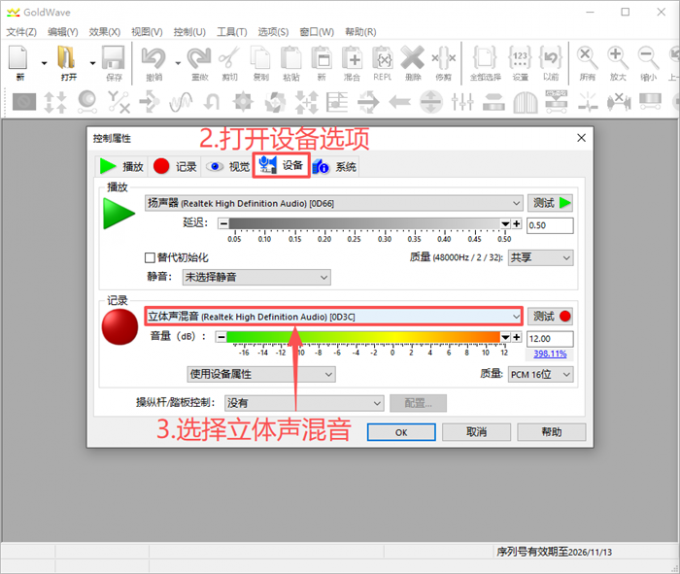The height and width of the screenshot is (574, 680).
Task: Click the 帮助 button
Action: [552, 432]
